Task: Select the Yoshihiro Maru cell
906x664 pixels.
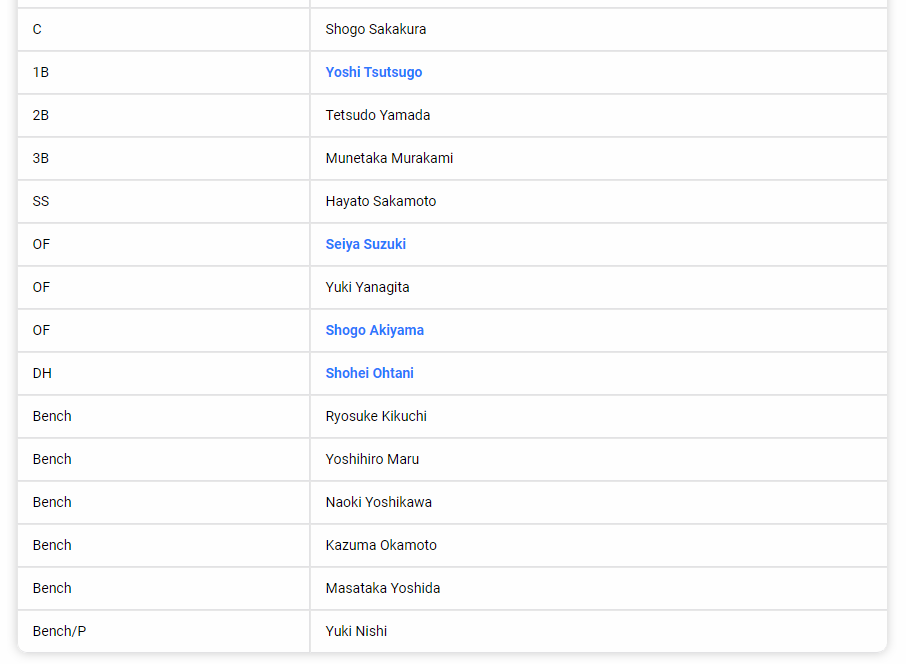Action: click(x=372, y=459)
